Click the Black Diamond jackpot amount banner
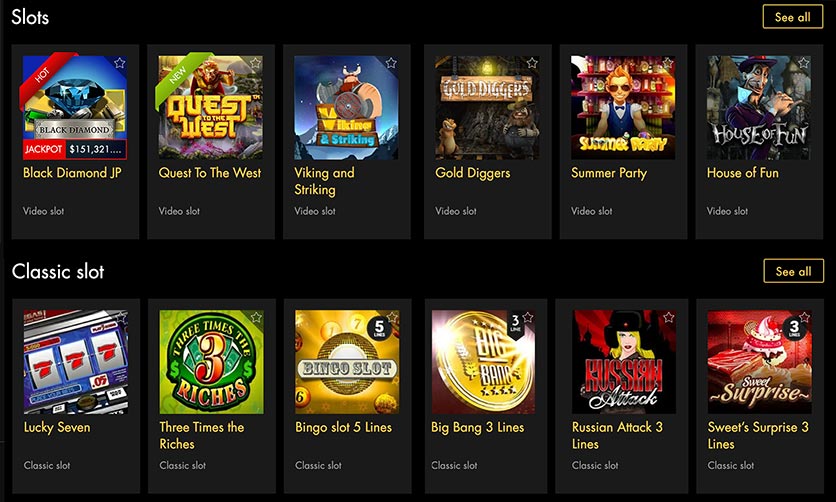This screenshot has height=502, width=836. click(x=75, y=149)
